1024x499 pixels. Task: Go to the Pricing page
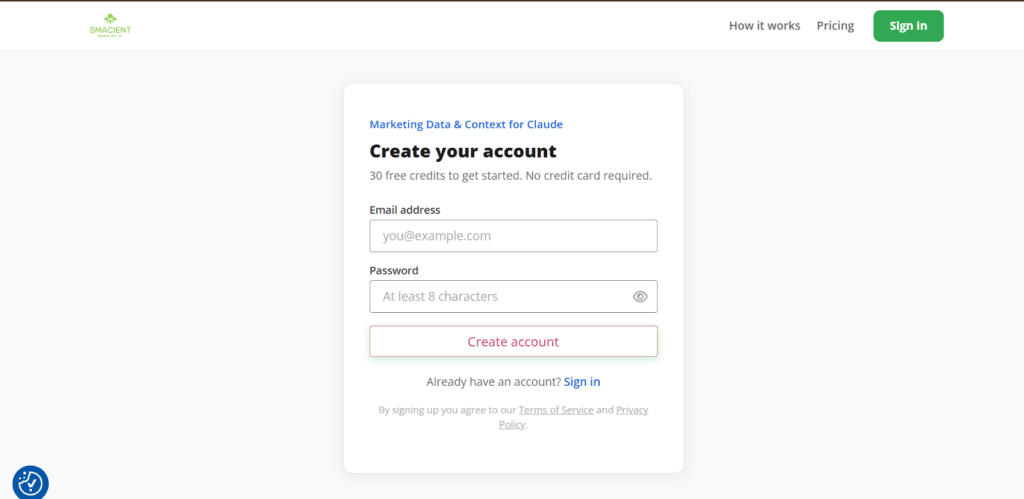coord(835,26)
